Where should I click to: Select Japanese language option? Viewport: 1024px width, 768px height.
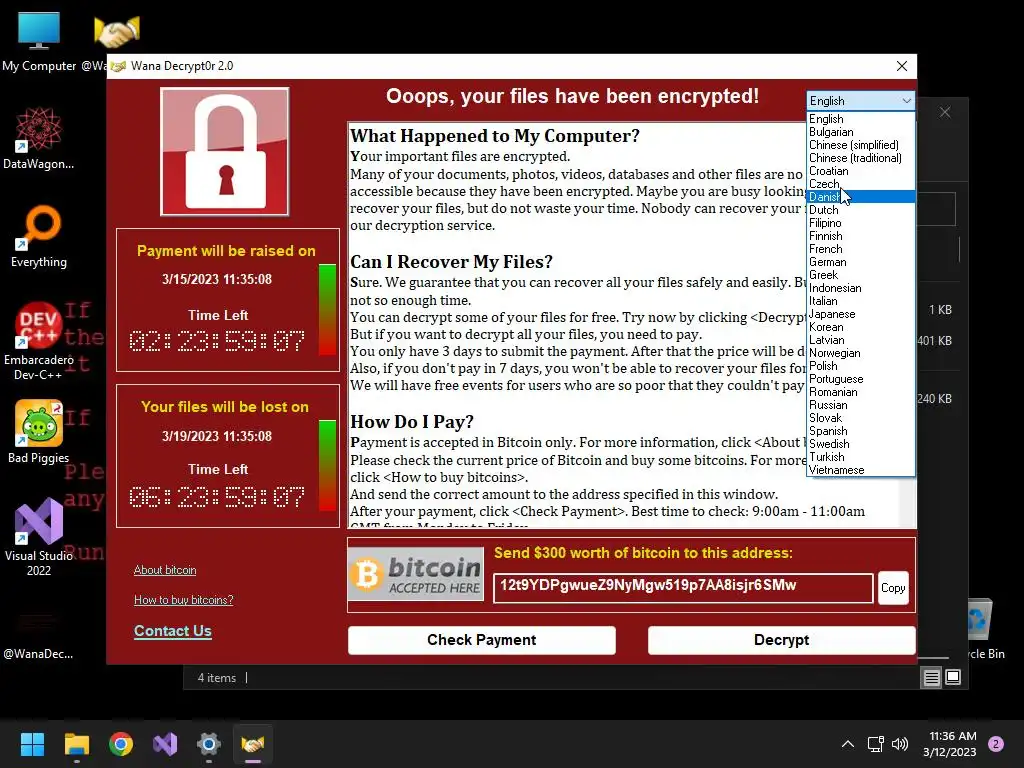pos(861,314)
